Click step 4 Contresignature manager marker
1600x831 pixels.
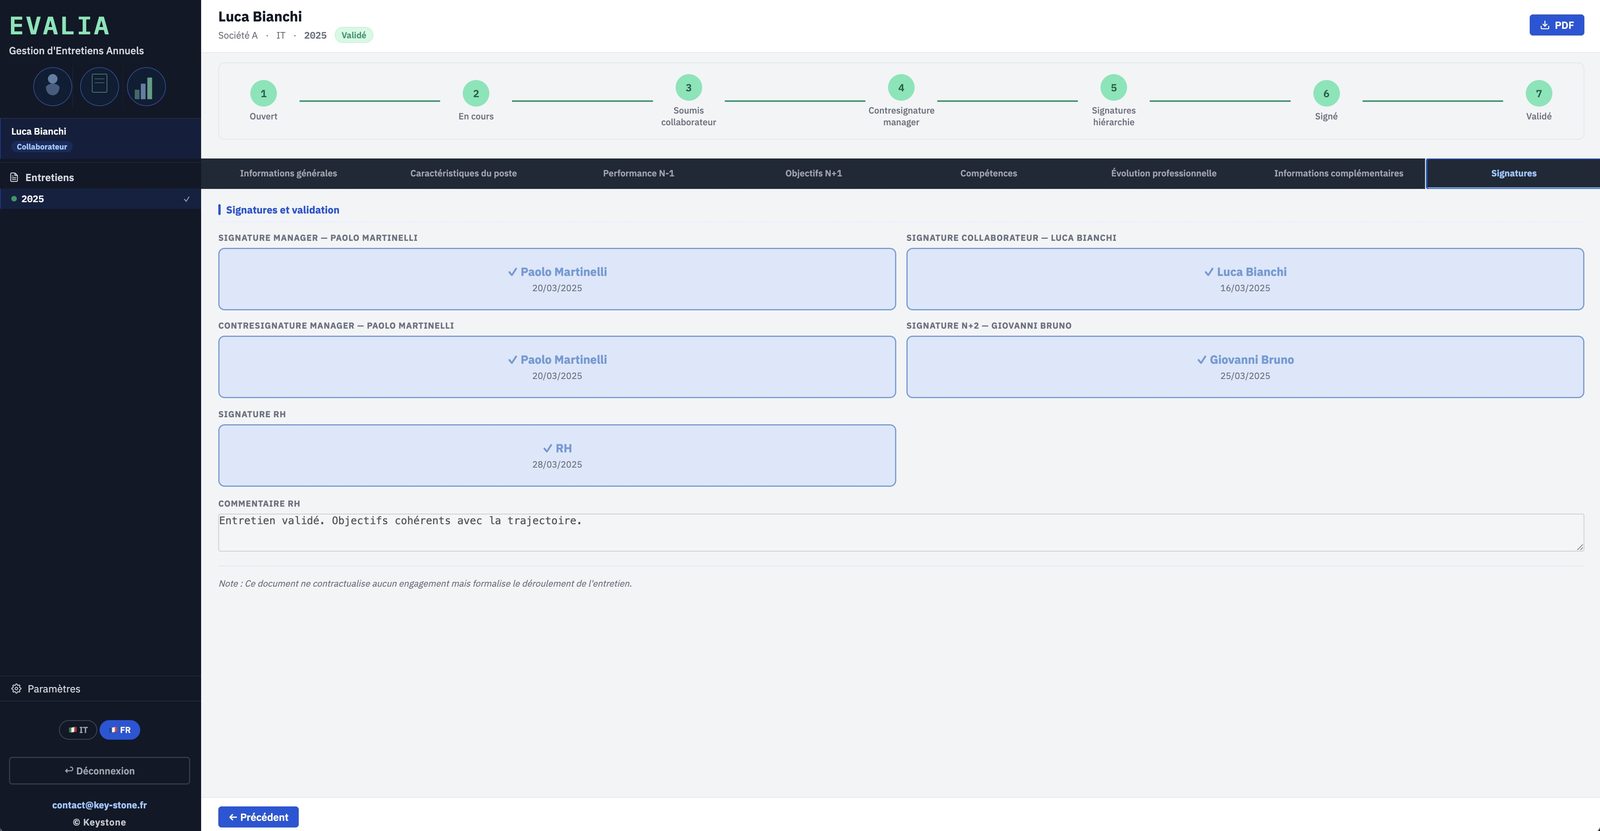901,88
